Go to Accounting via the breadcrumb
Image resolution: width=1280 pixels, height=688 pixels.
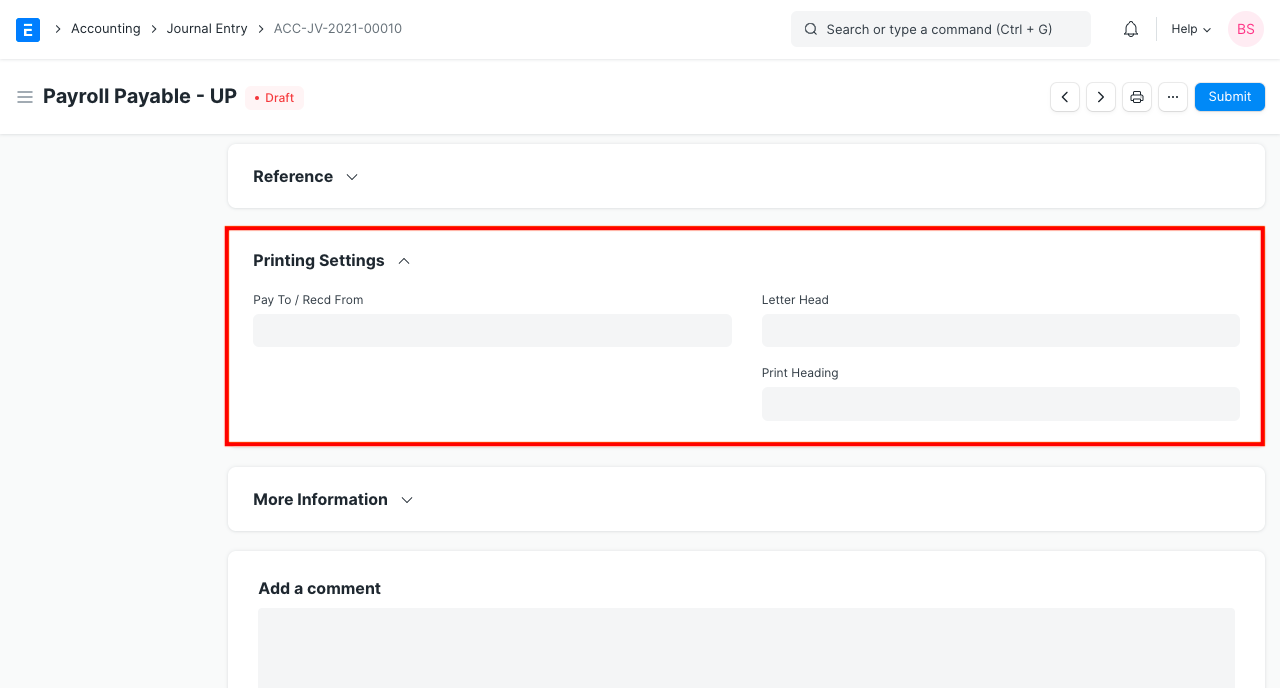click(x=105, y=28)
